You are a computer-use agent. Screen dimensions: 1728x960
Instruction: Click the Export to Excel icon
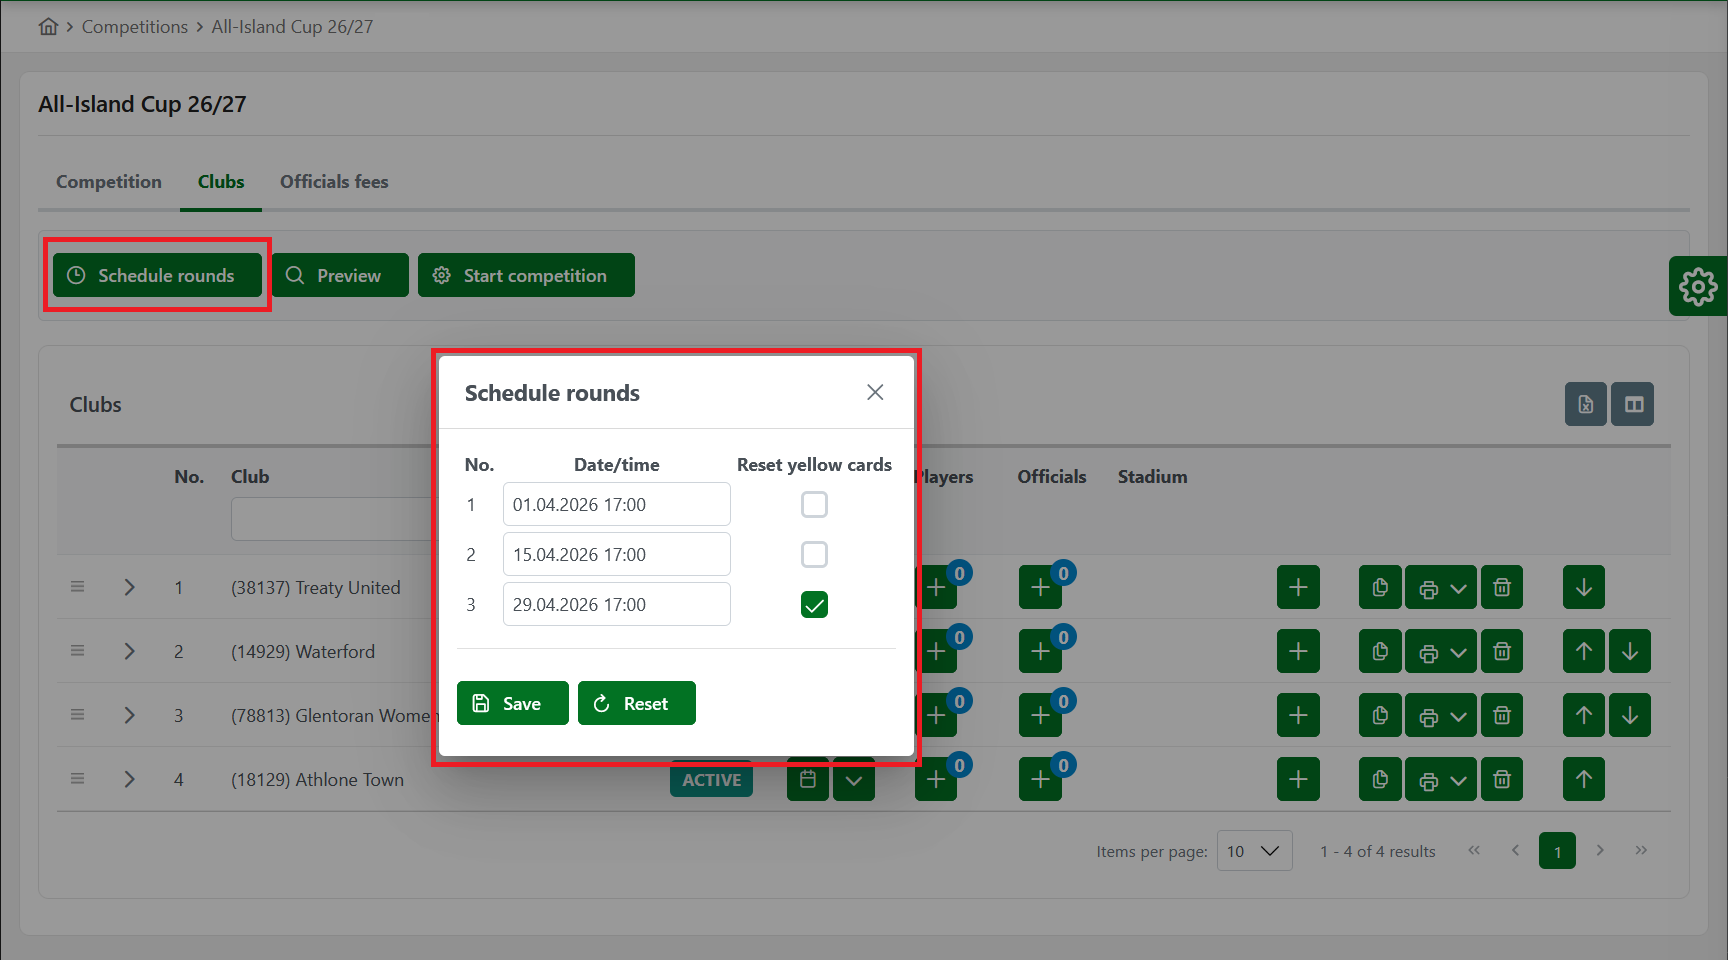(1585, 404)
